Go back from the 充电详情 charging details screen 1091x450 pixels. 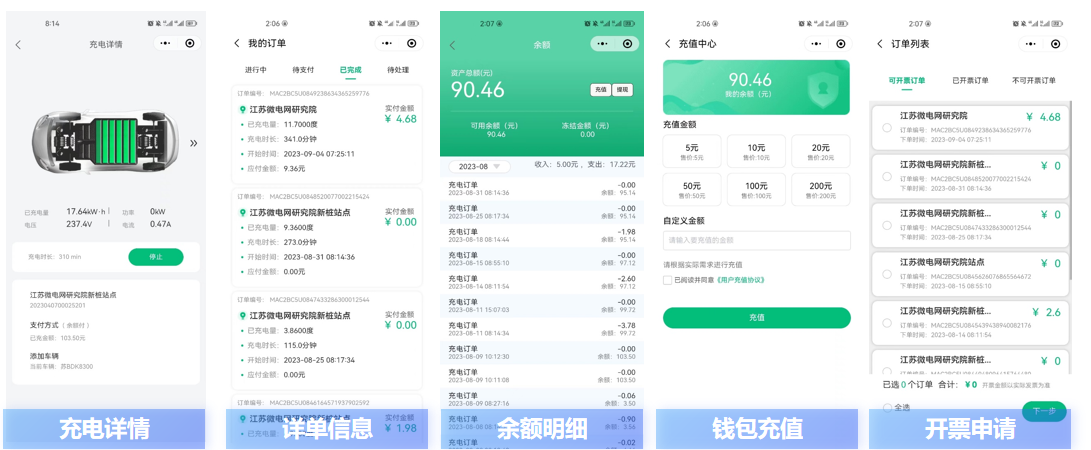(x=18, y=45)
